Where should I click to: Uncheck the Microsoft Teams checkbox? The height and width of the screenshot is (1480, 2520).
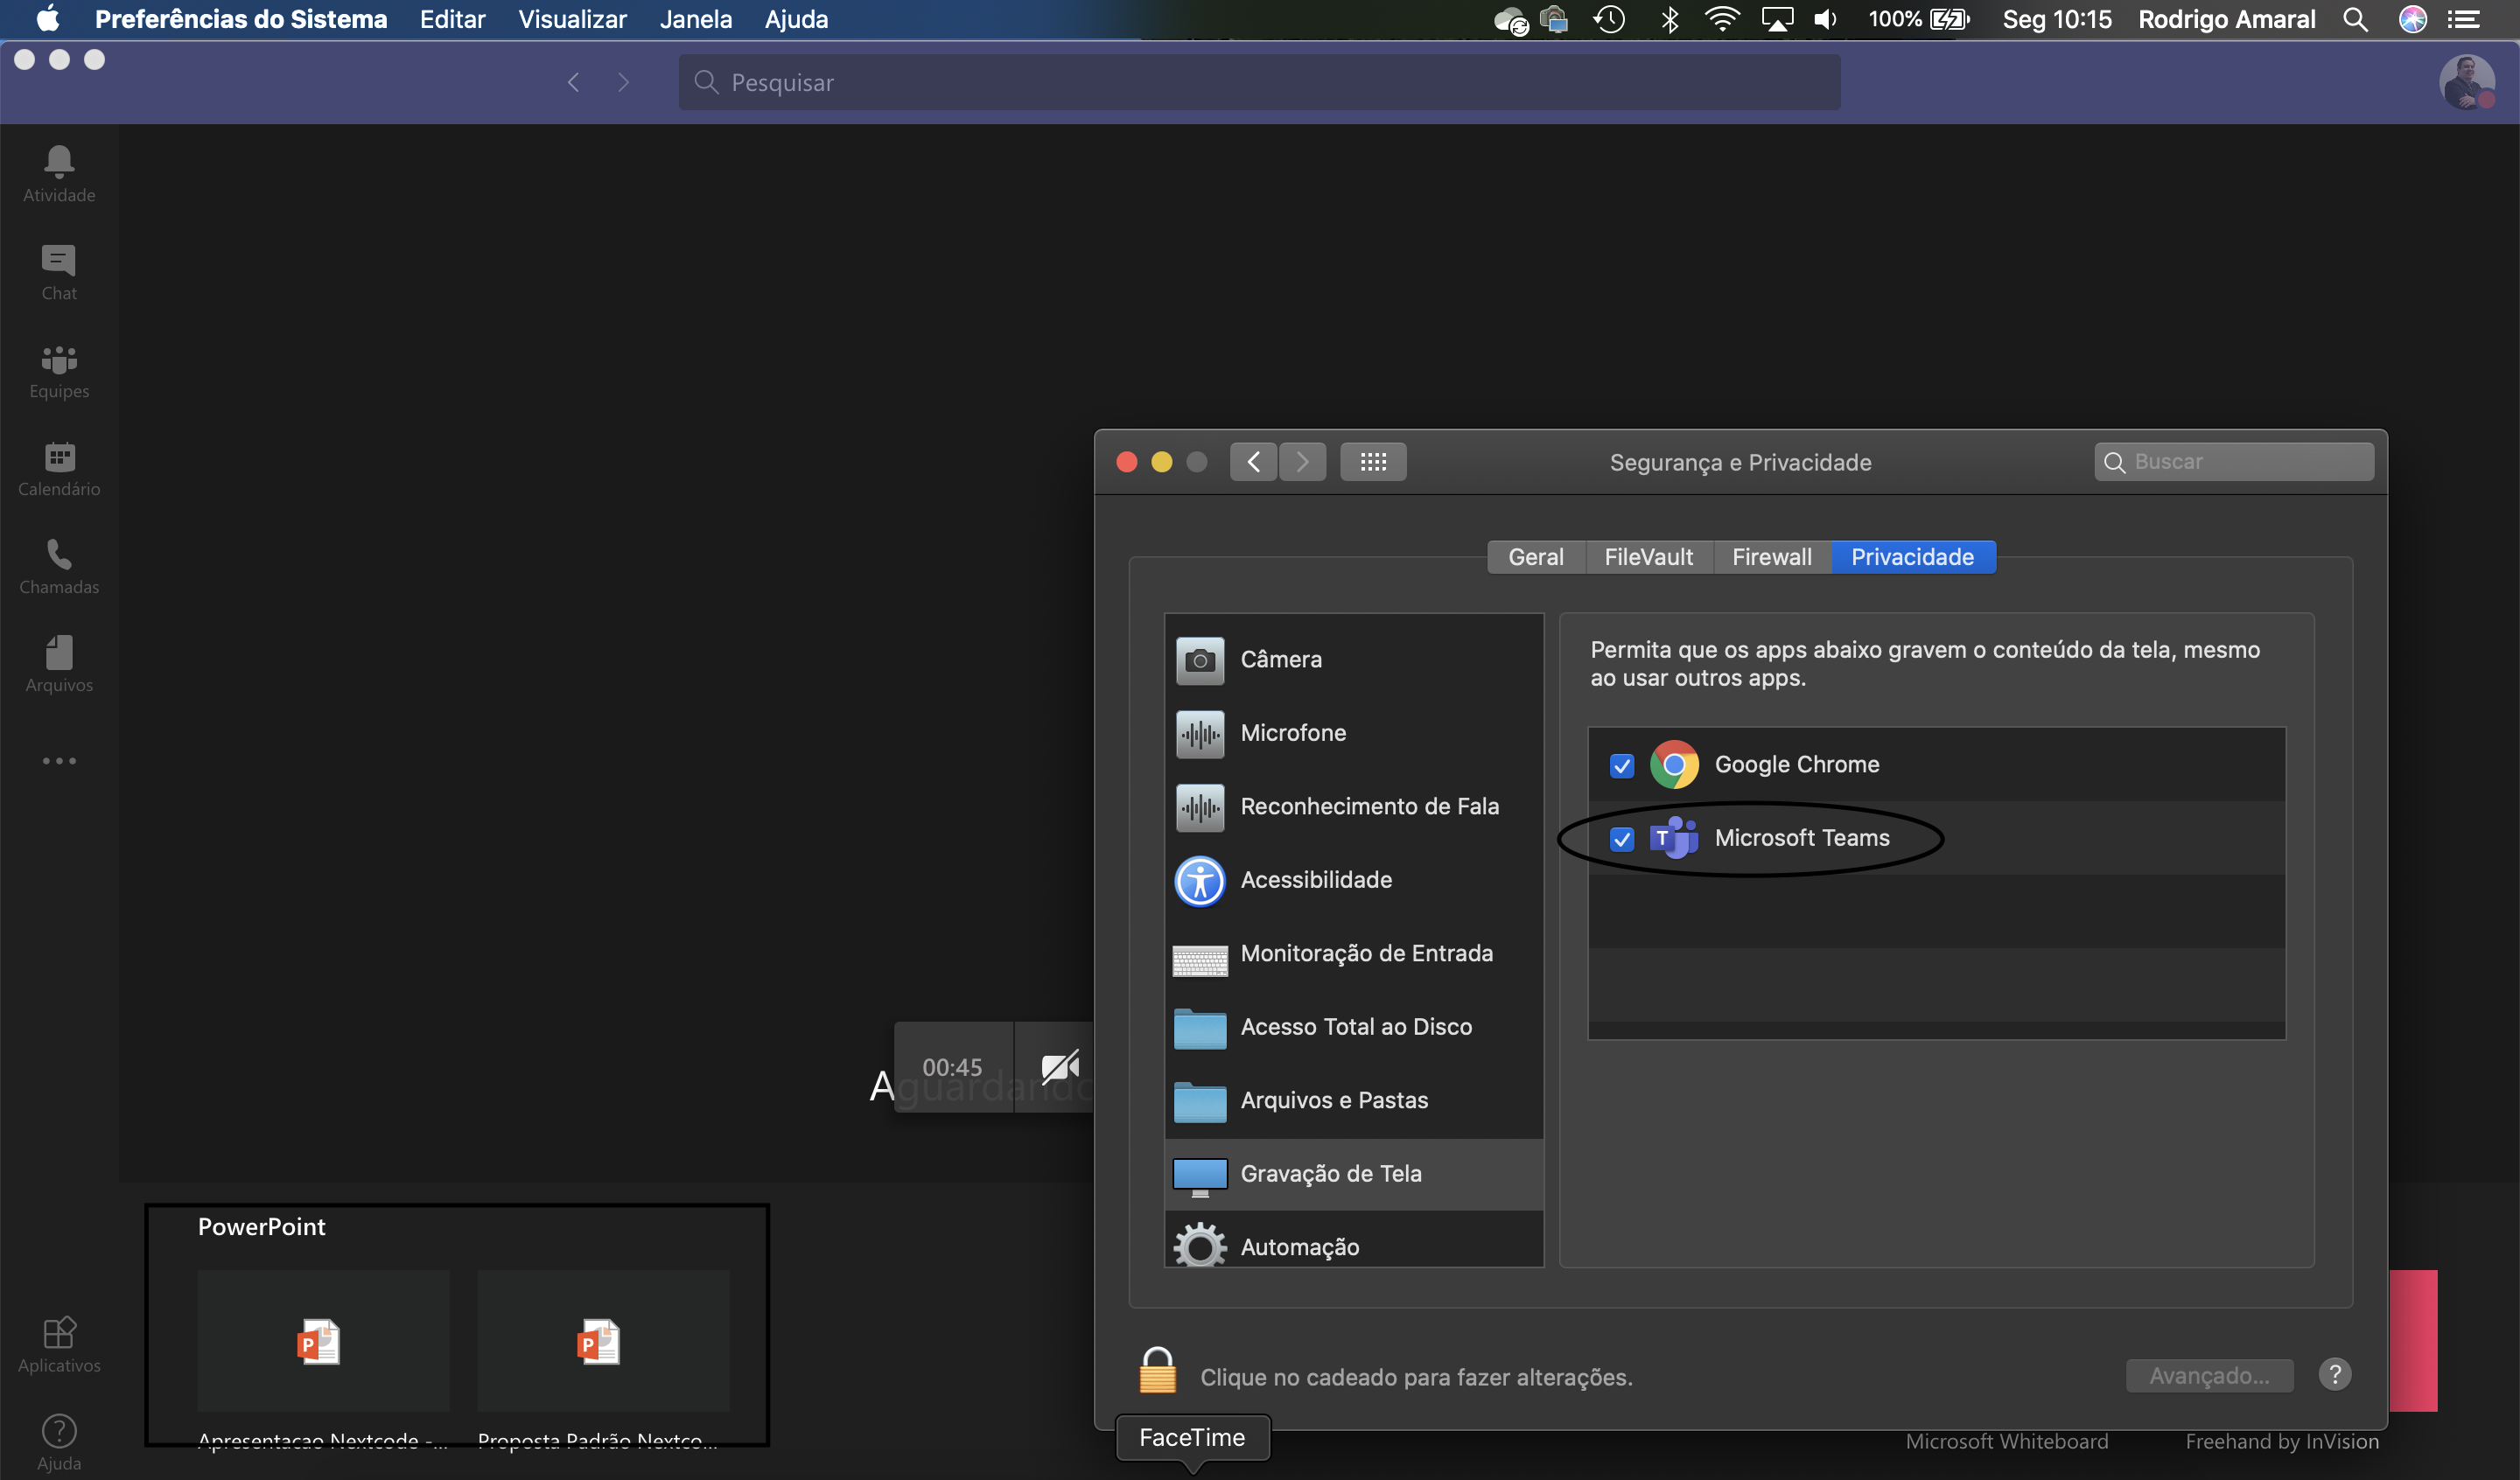point(1621,838)
